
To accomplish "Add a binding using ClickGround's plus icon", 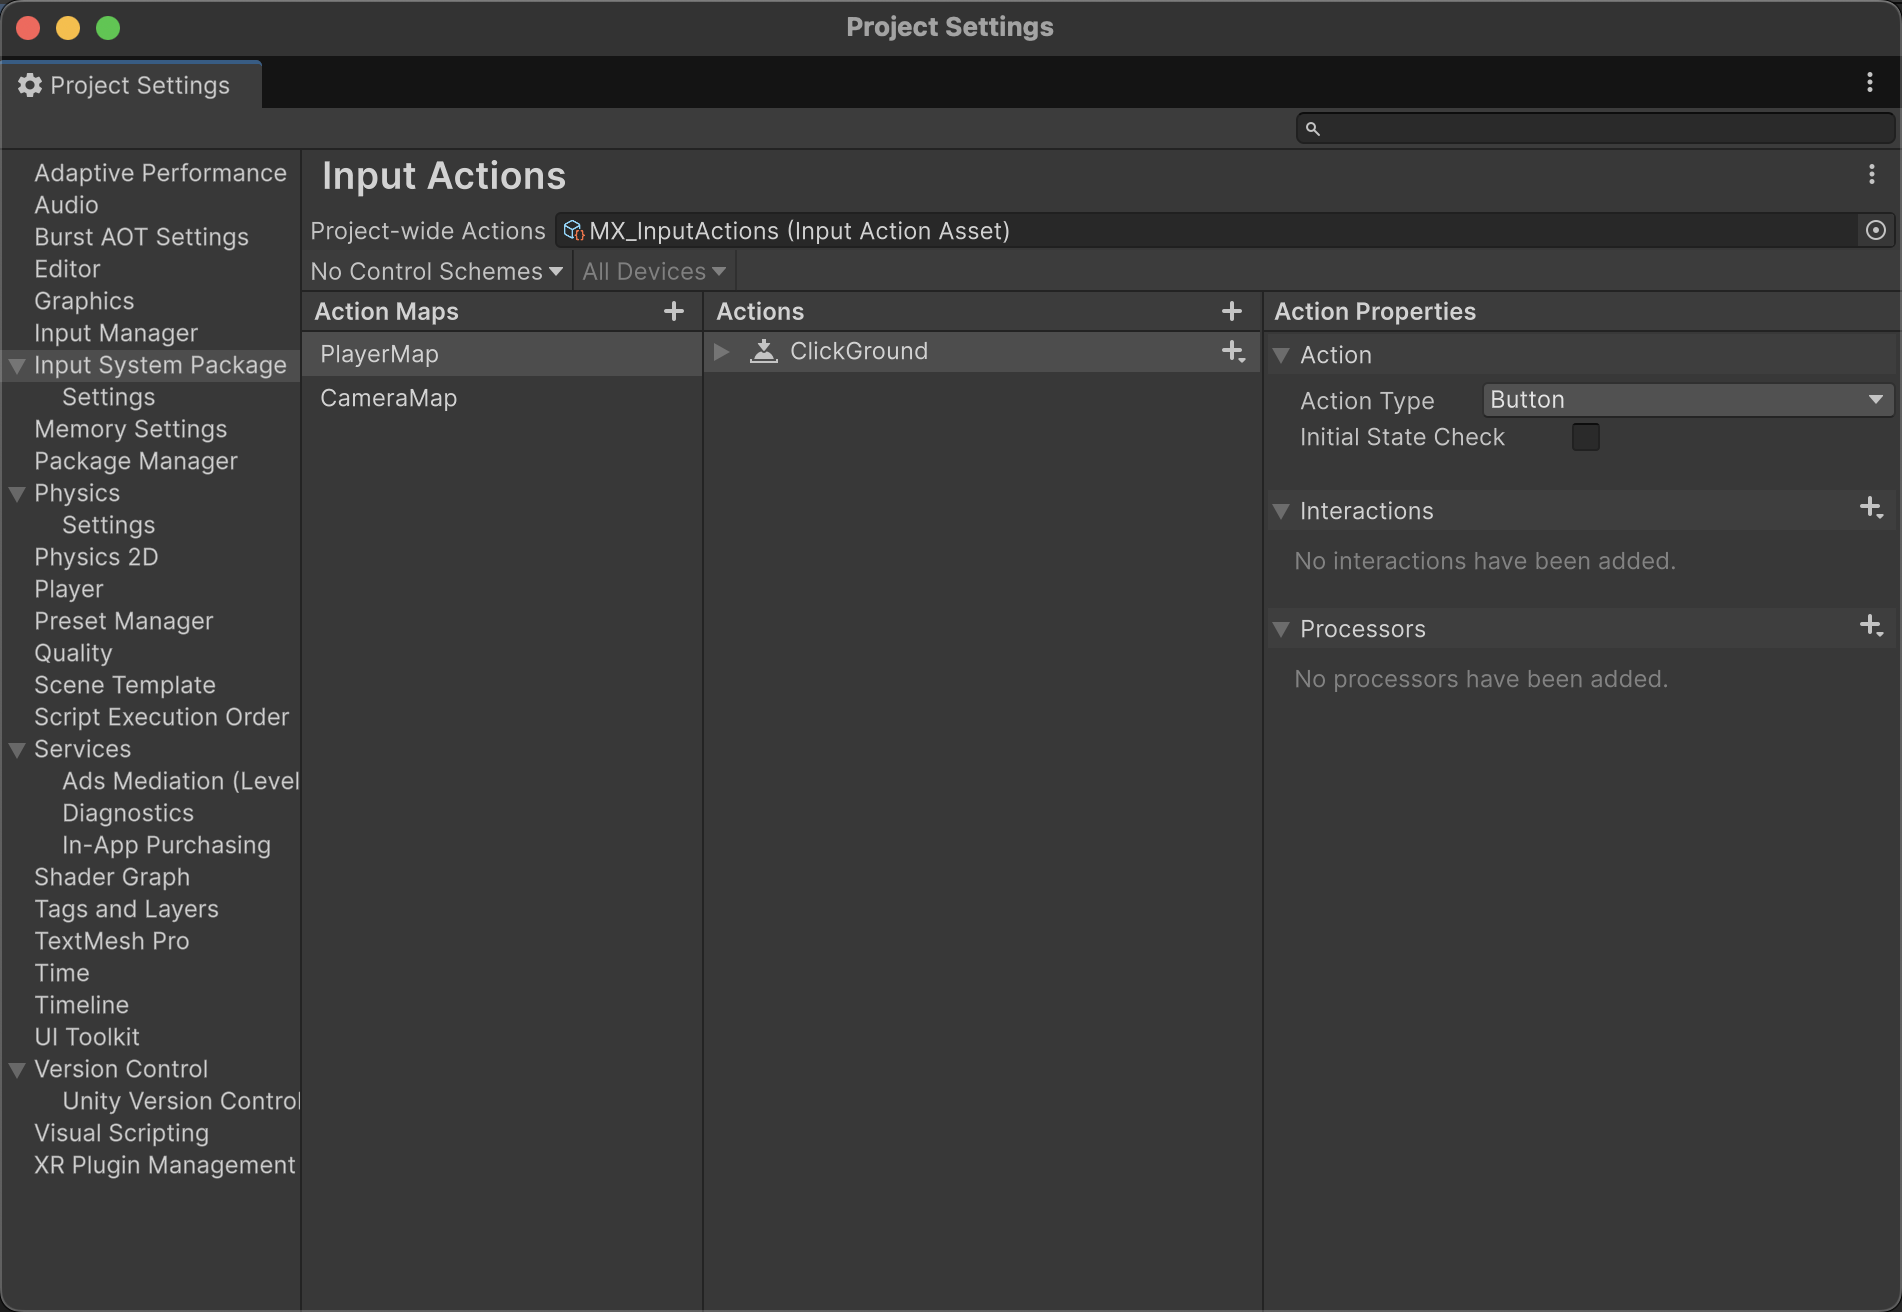I will pos(1232,352).
